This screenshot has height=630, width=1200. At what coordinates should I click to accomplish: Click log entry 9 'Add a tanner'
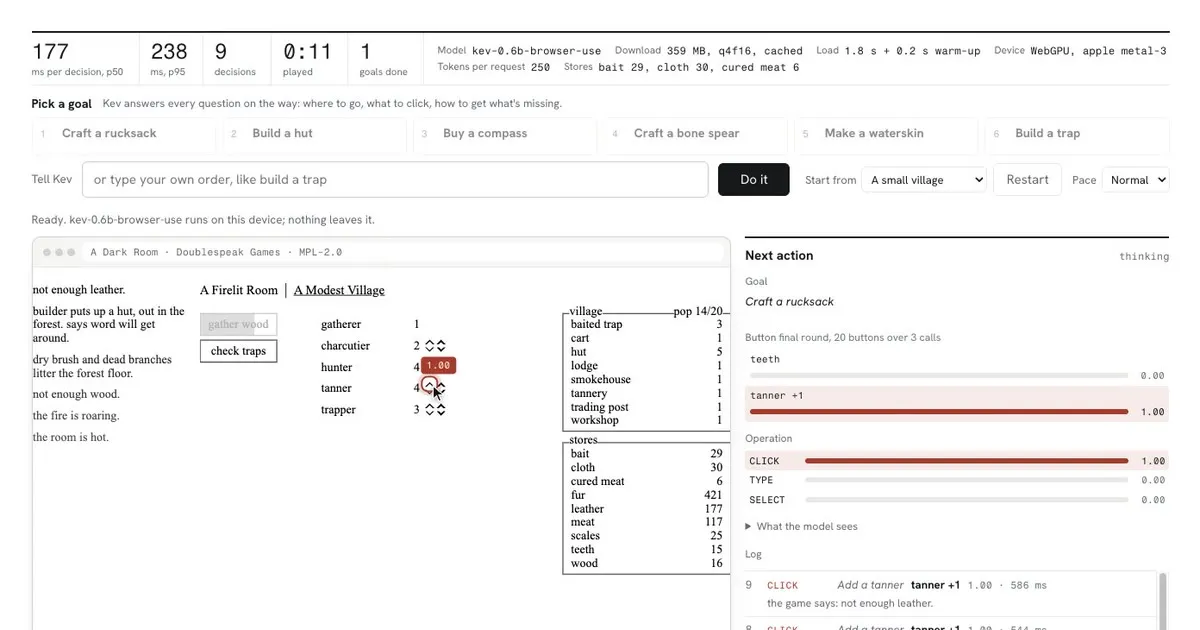tap(950, 594)
